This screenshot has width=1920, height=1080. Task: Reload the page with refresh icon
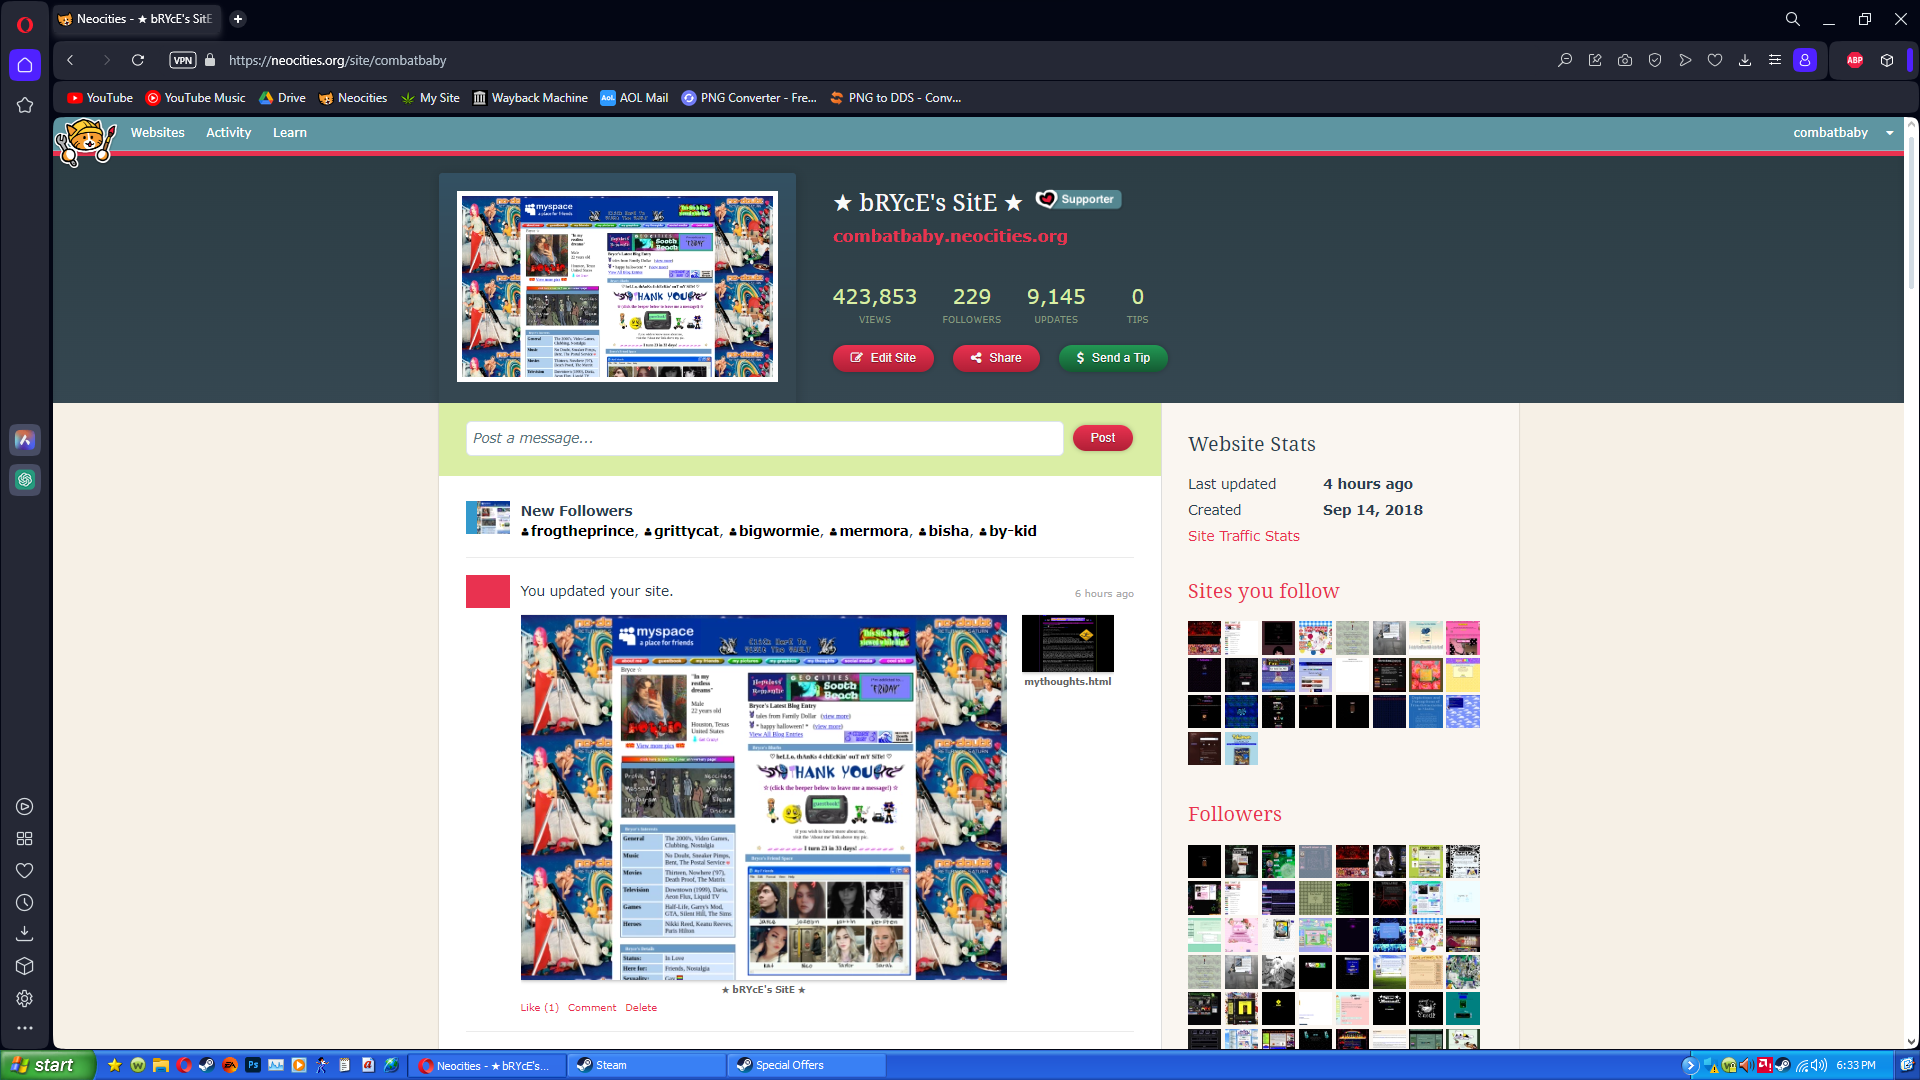point(138,60)
